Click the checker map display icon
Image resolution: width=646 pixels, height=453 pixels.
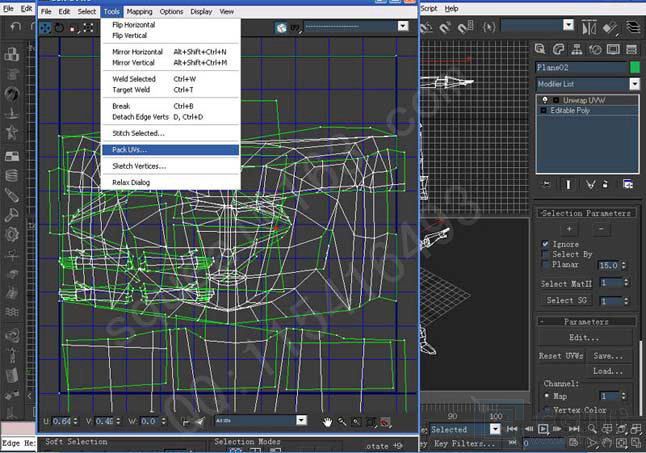281,28
